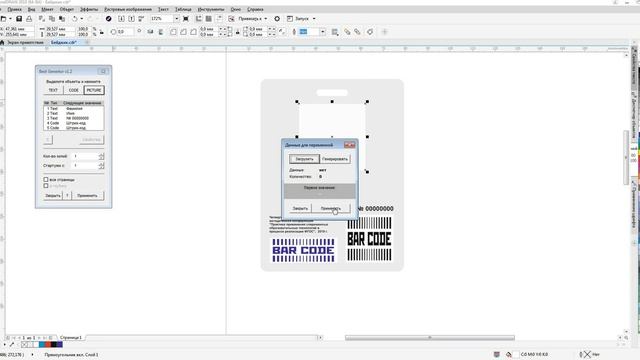Click the Copy icon in toolbar

click(52, 19)
